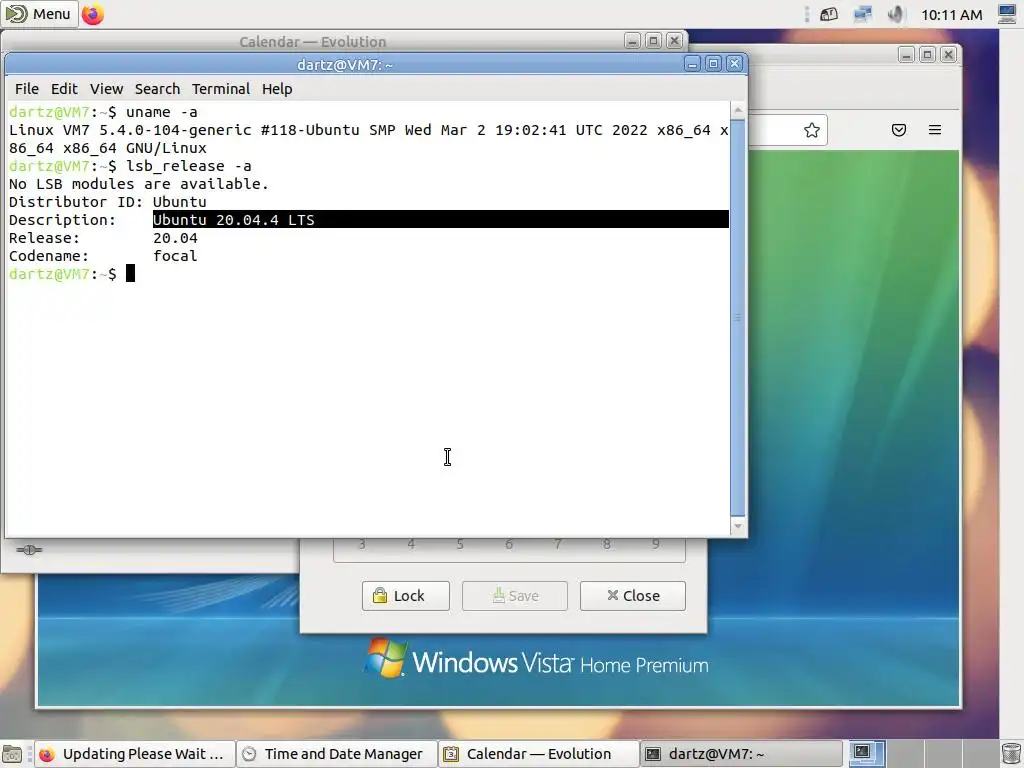Click the greyed Save button

click(515, 596)
